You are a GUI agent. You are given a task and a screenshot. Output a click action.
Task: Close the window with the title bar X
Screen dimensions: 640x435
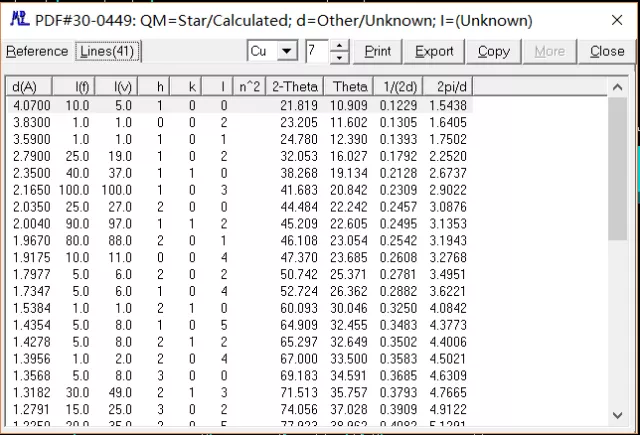pos(613,18)
